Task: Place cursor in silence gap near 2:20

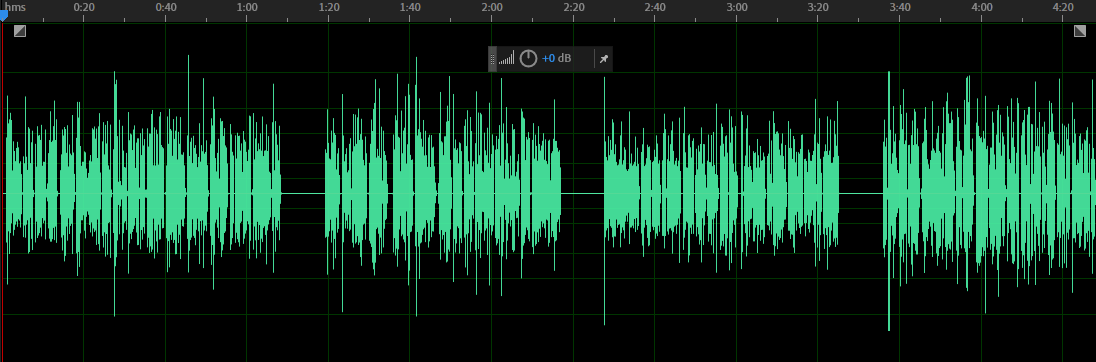Action: point(582,194)
